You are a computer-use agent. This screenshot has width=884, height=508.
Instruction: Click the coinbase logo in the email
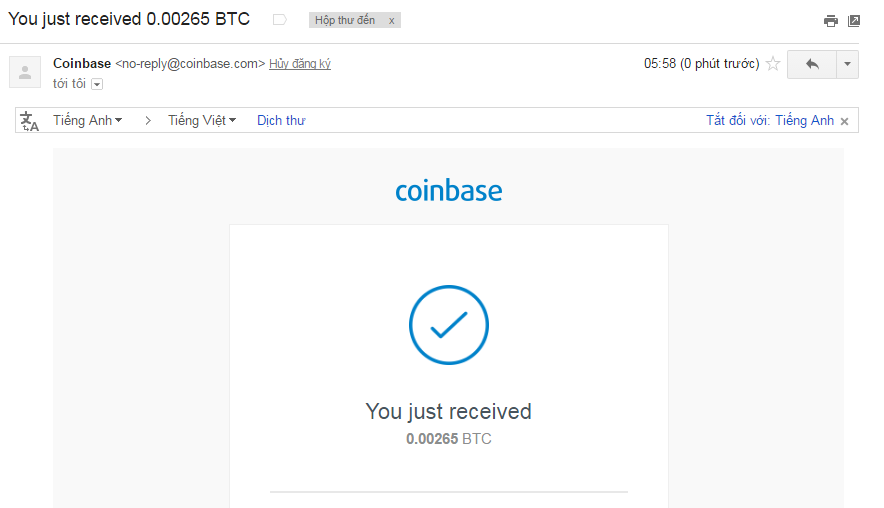449,191
